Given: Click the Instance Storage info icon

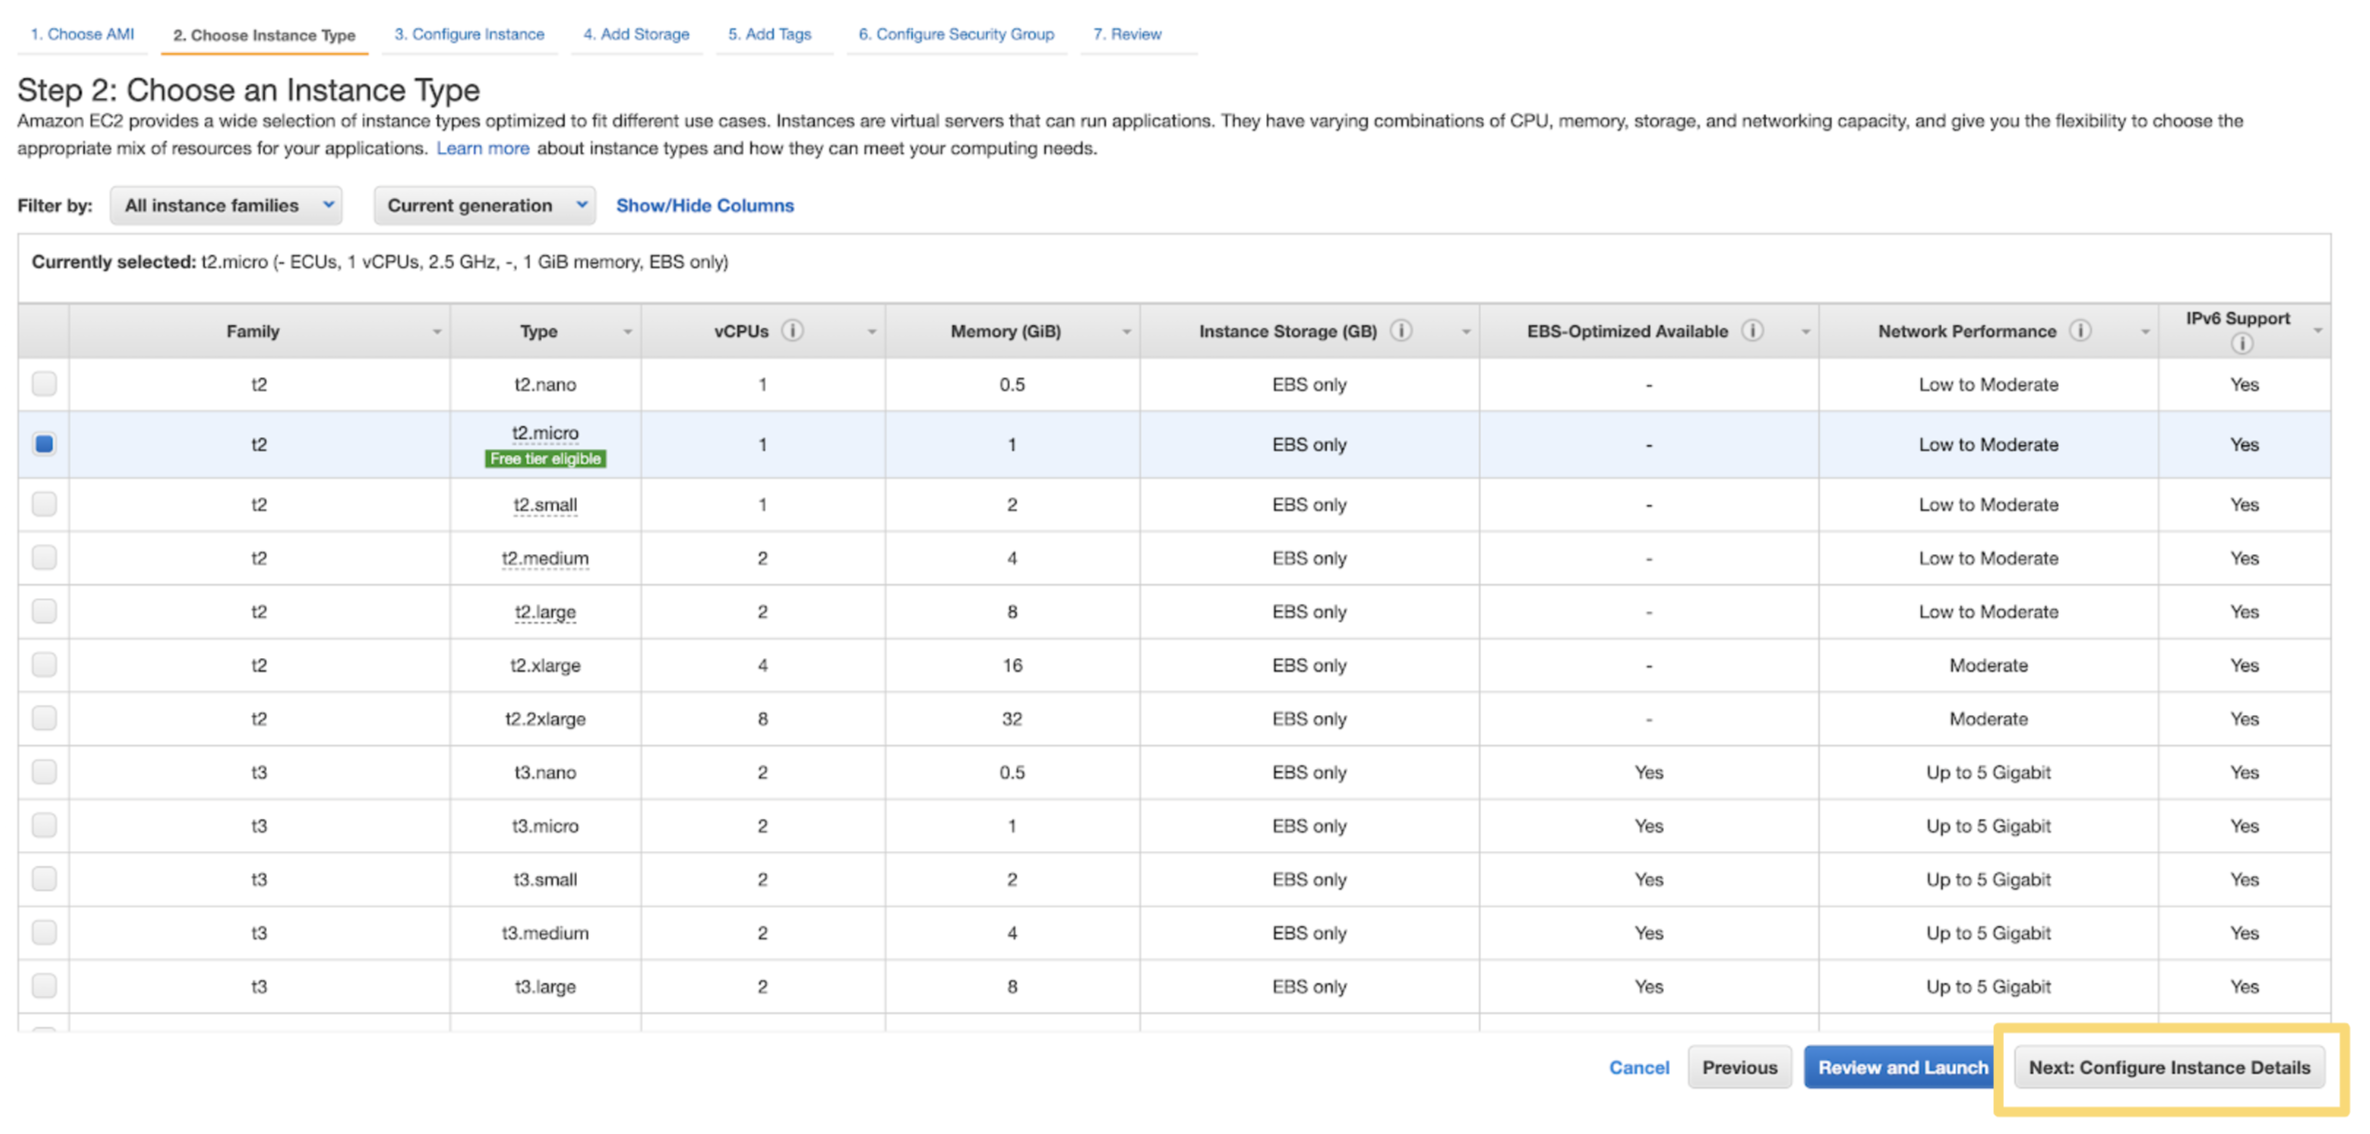Looking at the screenshot, I should (x=1401, y=331).
